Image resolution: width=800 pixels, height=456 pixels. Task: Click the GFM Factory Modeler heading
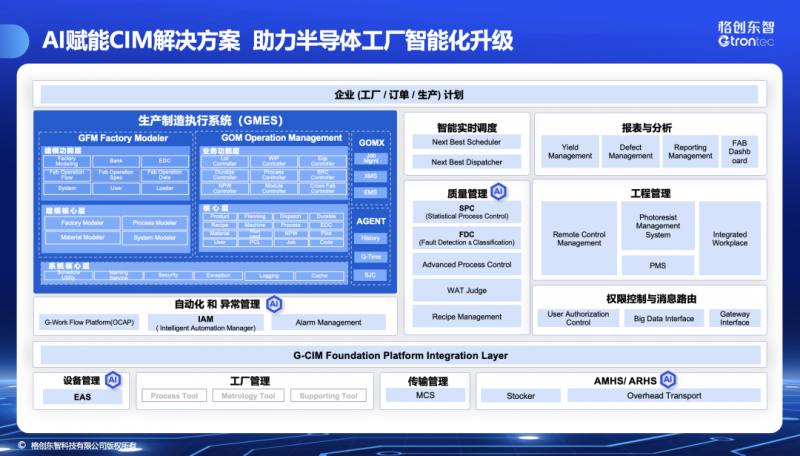coord(123,138)
